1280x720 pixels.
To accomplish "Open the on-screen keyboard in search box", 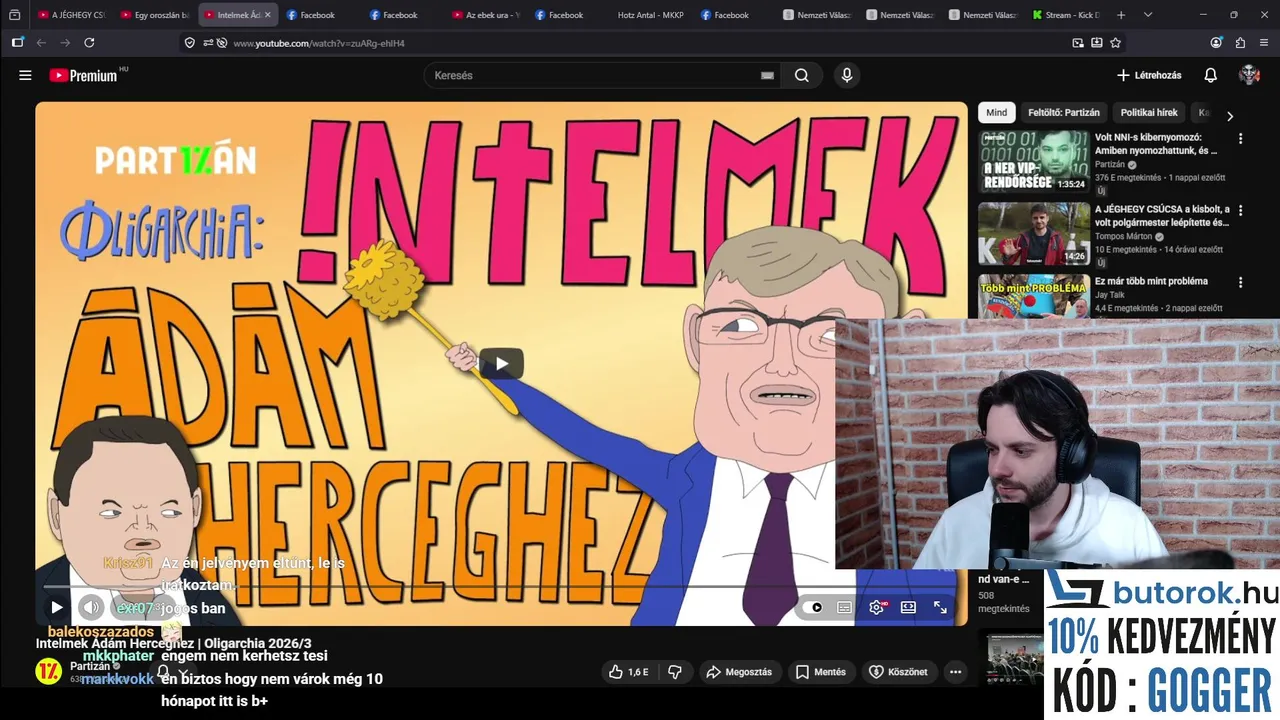I will point(767,75).
